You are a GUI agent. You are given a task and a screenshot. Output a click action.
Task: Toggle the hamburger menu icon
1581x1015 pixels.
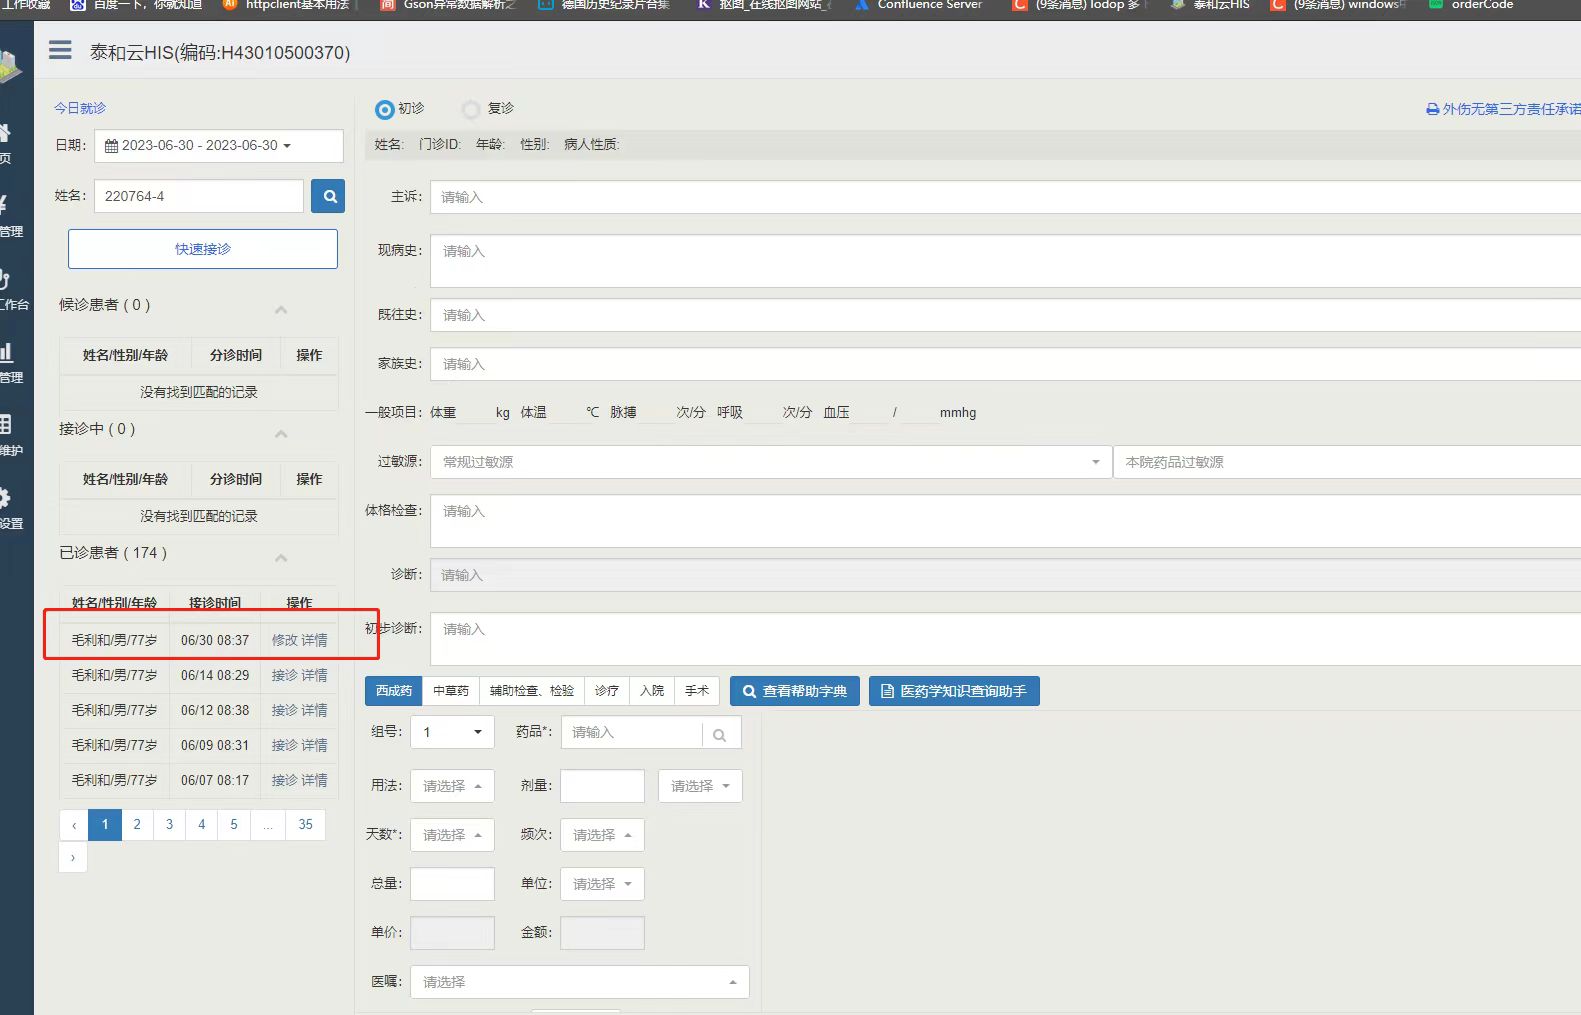(x=60, y=50)
